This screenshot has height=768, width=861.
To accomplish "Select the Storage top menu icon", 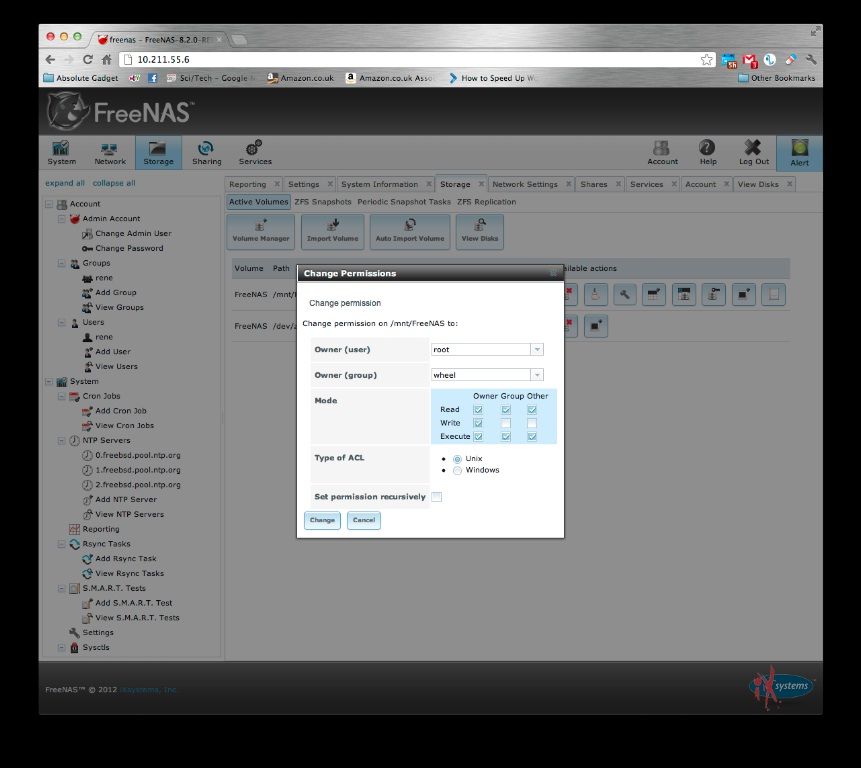I will [158, 153].
